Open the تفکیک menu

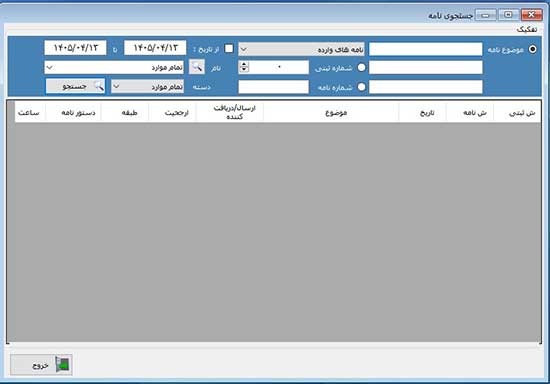tap(526, 30)
